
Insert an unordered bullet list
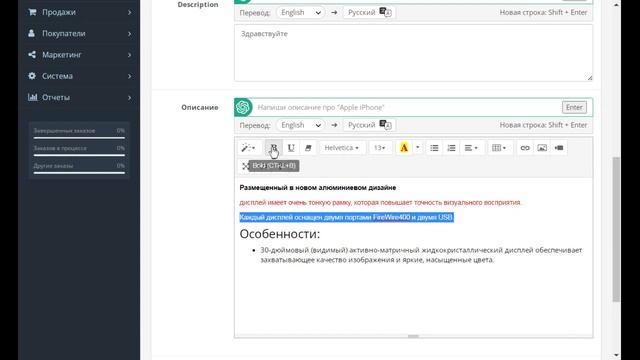click(434, 148)
